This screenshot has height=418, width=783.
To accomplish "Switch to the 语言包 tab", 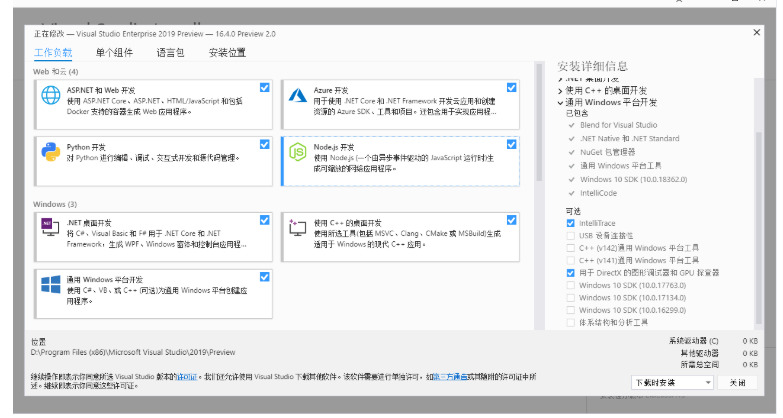I will click(170, 52).
